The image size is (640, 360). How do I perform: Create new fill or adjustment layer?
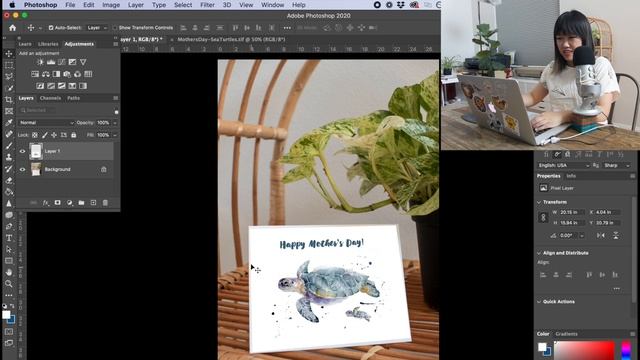click(69, 203)
